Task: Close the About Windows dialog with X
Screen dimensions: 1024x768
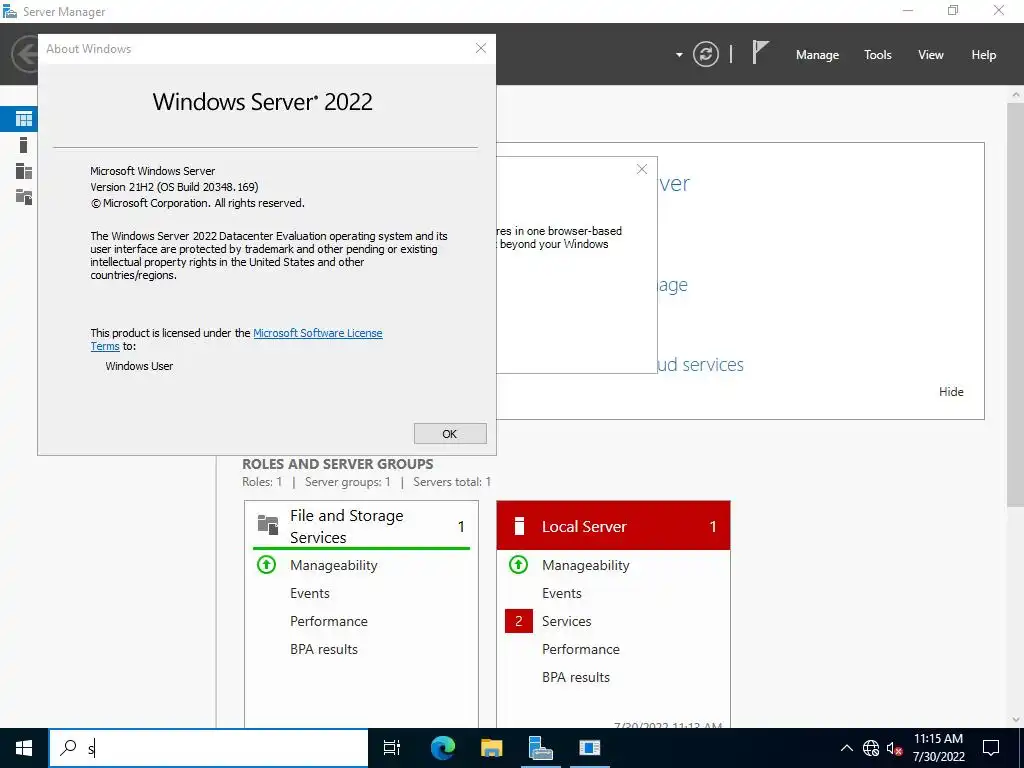Action: click(x=481, y=48)
